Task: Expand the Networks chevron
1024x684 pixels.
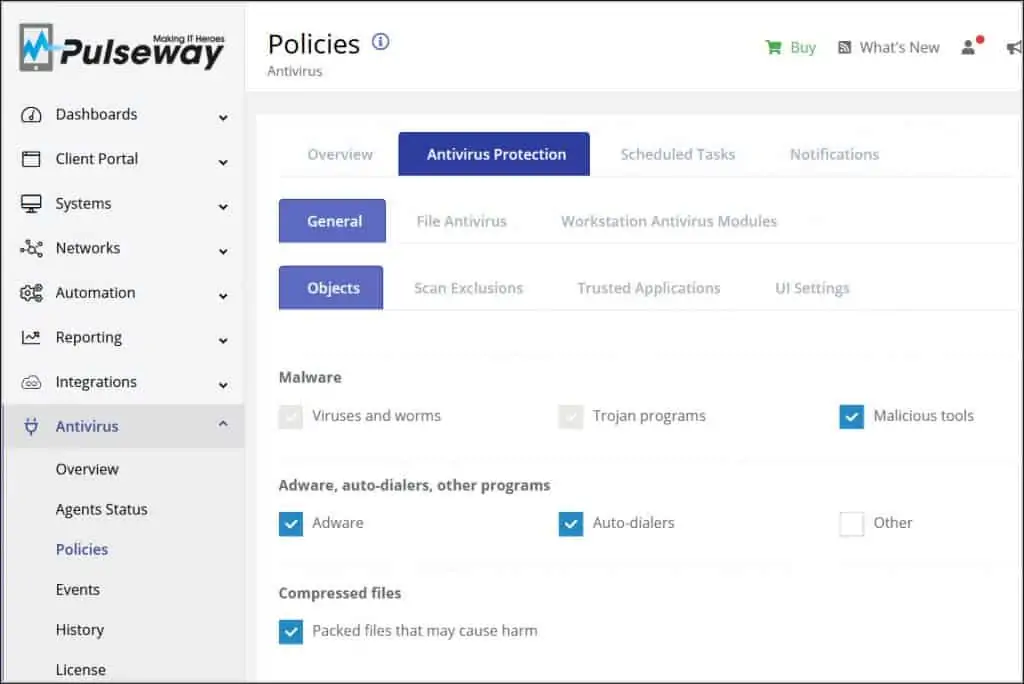Action: coord(223,251)
